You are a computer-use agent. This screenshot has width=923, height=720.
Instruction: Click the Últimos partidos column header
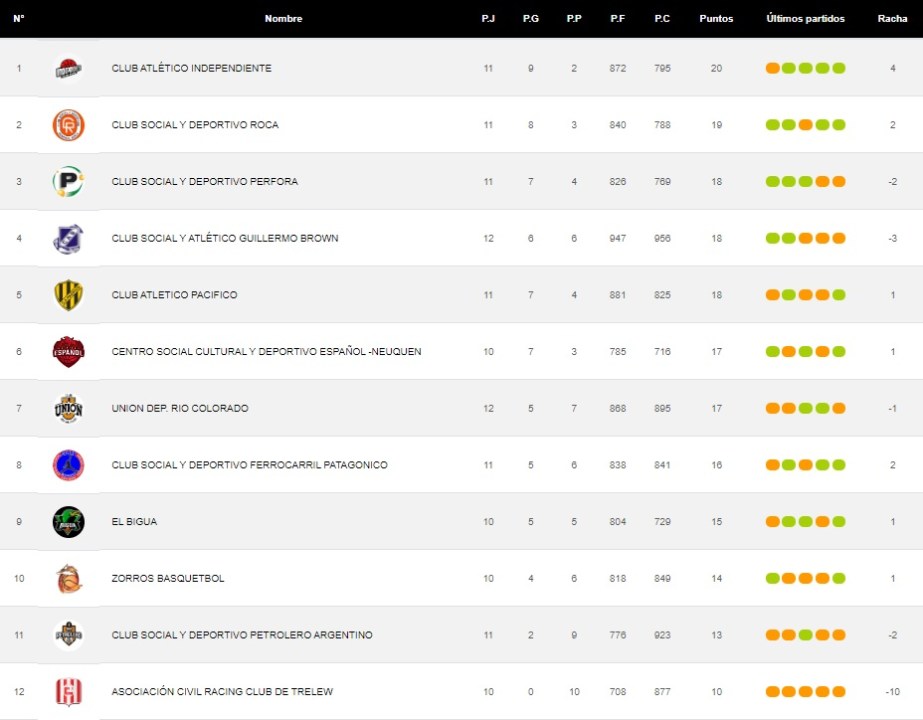(x=805, y=19)
